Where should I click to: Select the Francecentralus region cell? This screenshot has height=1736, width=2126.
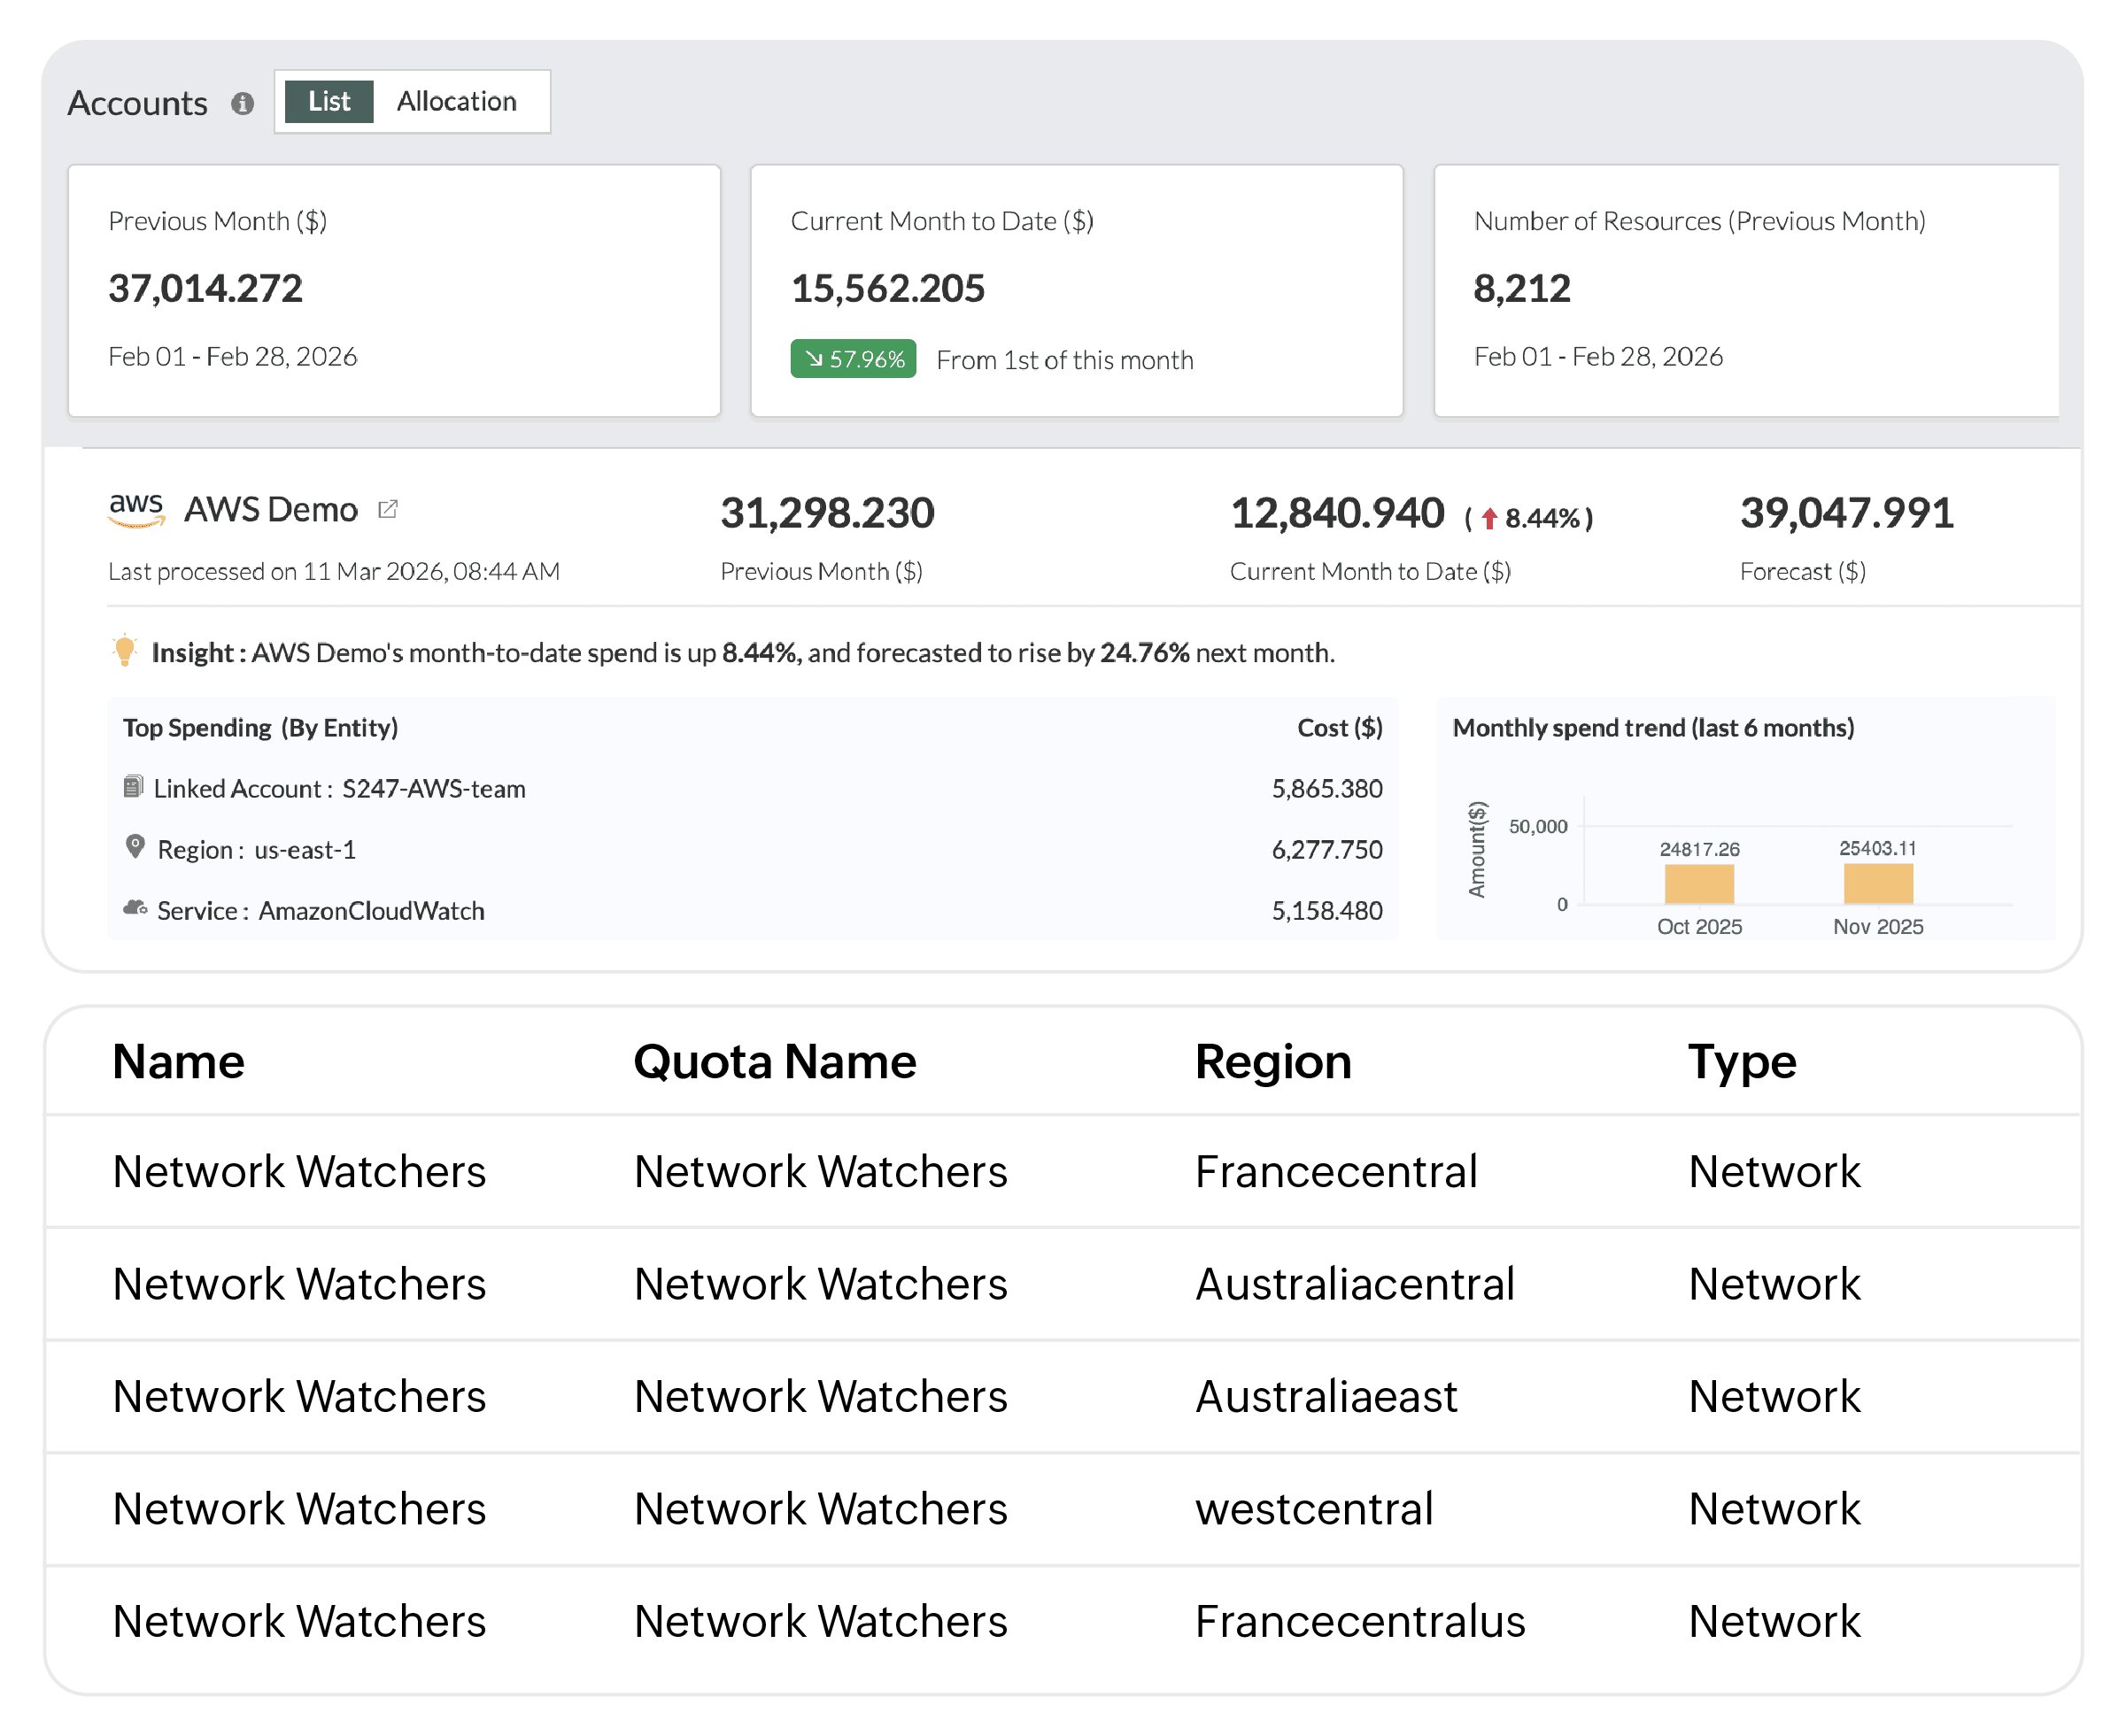click(1360, 1622)
